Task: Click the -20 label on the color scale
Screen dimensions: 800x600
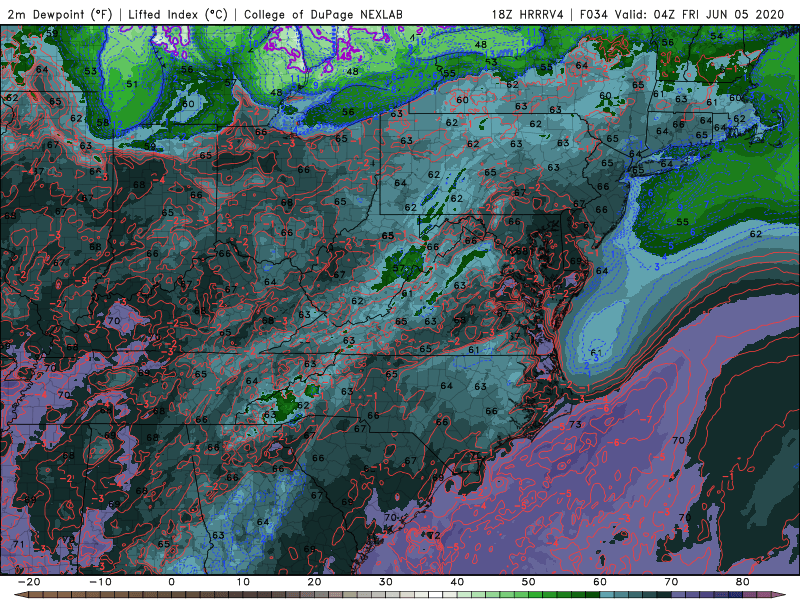Action: [x=29, y=582]
